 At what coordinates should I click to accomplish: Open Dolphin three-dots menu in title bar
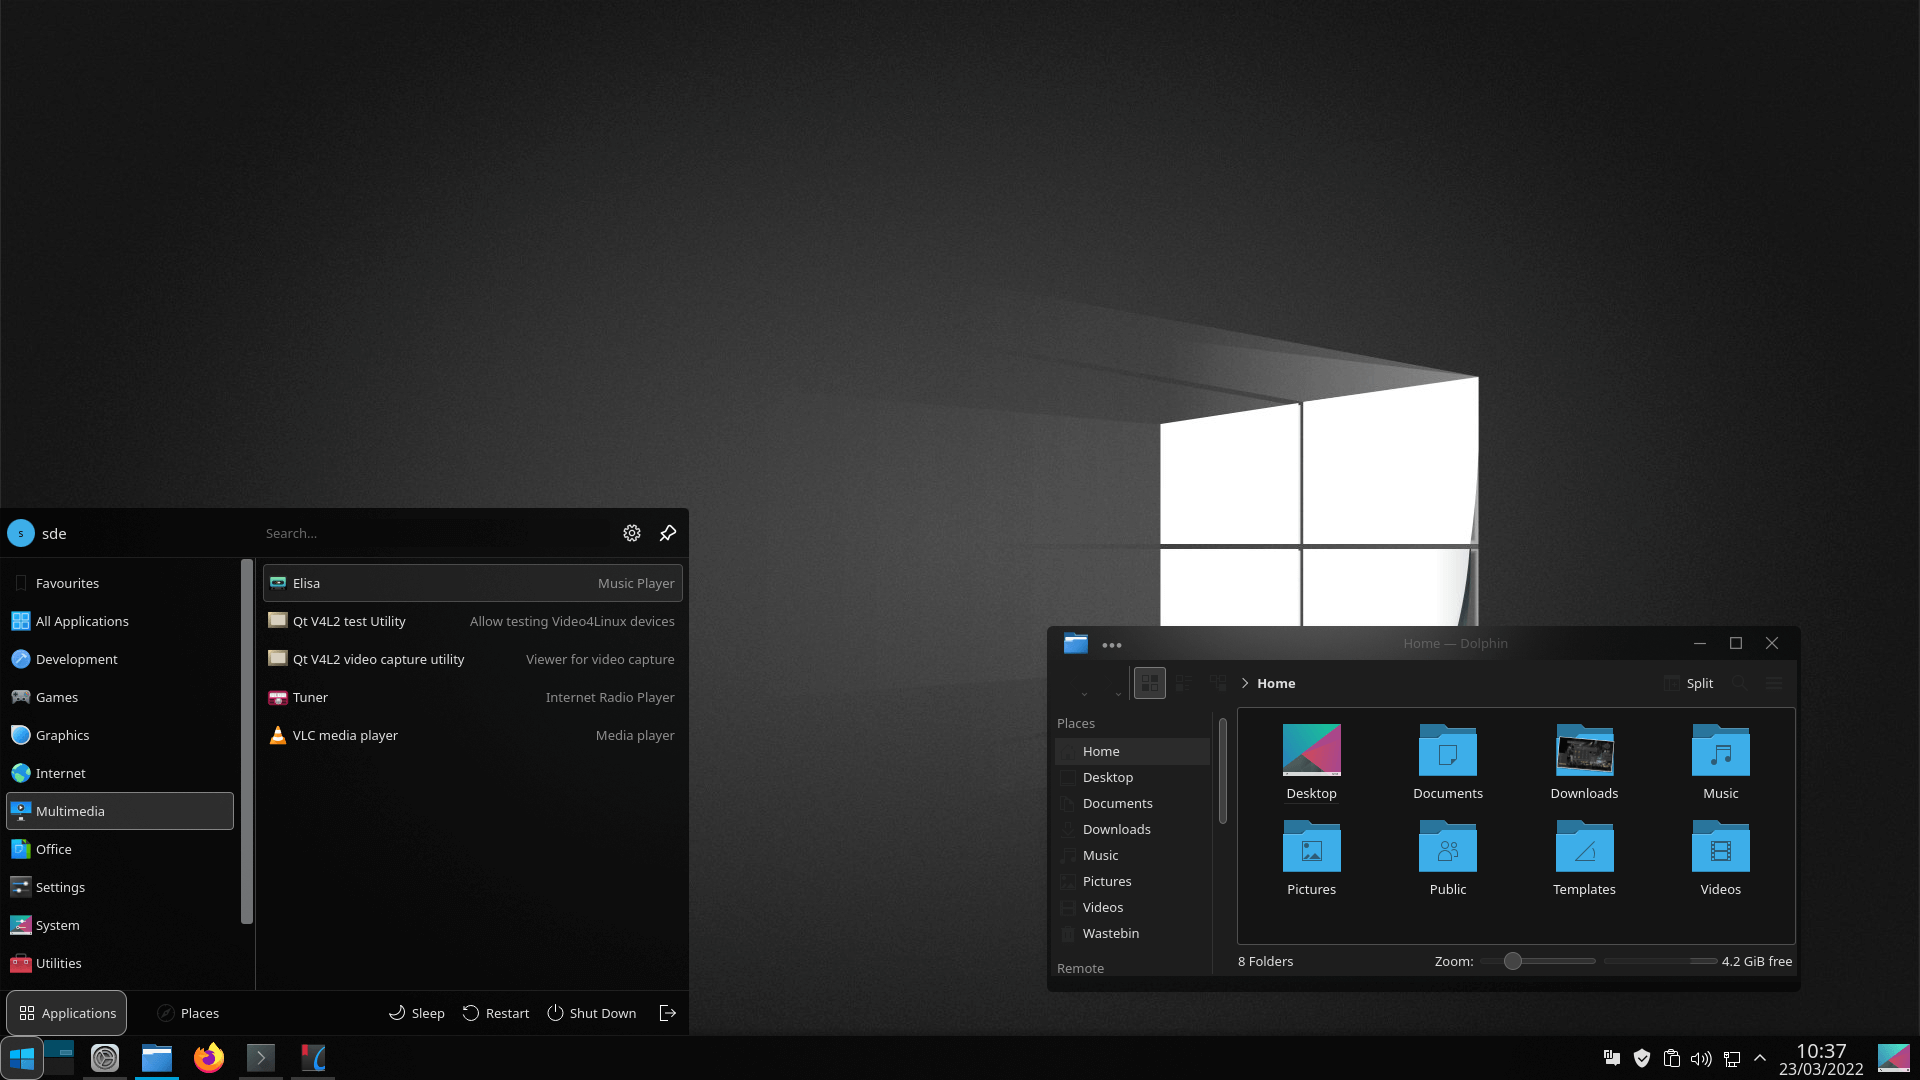(x=1112, y=645)
